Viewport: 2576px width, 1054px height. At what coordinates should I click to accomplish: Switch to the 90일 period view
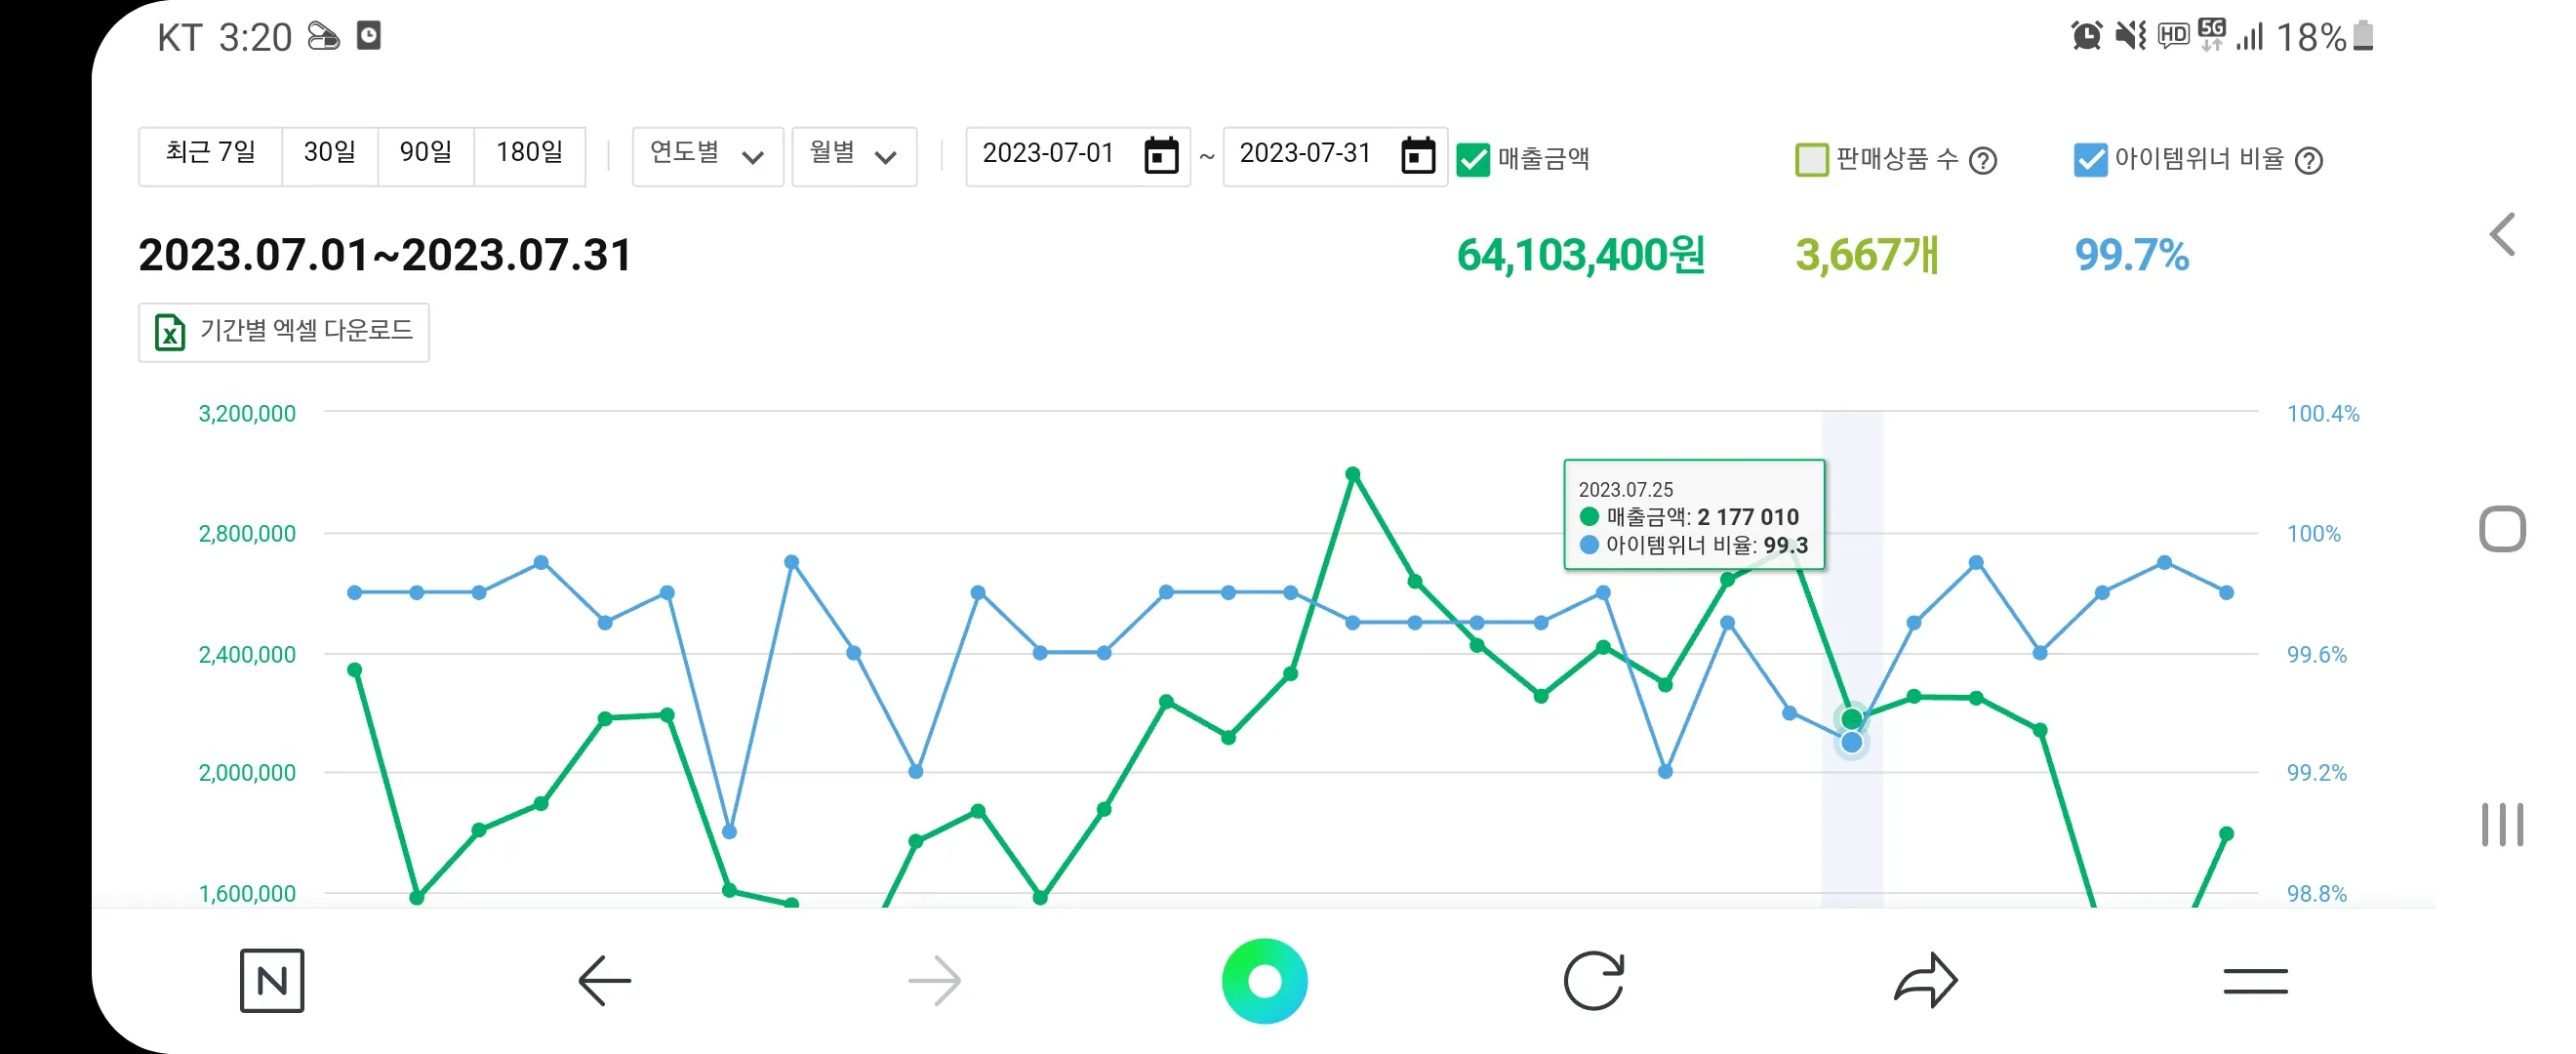tap(427, 154)
